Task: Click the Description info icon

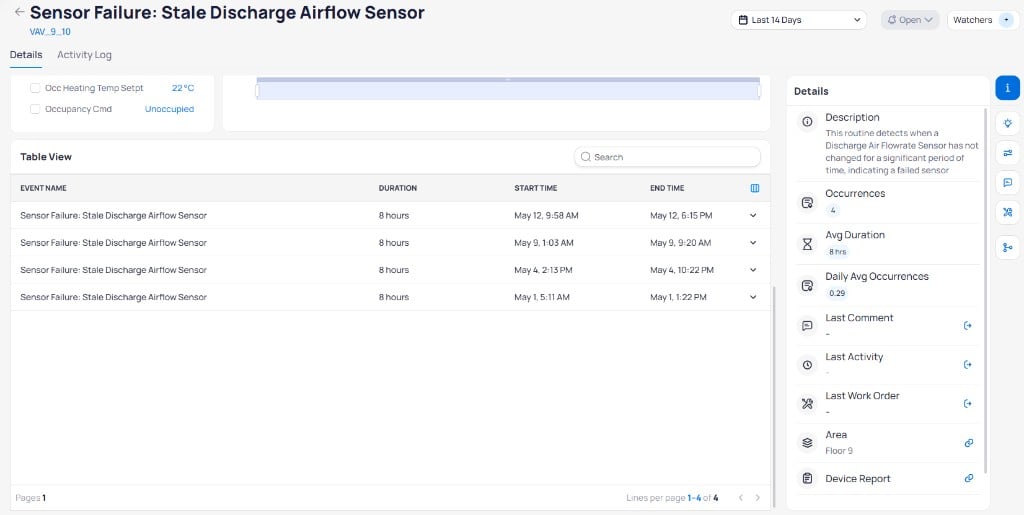Action: [x=807, y=121]
